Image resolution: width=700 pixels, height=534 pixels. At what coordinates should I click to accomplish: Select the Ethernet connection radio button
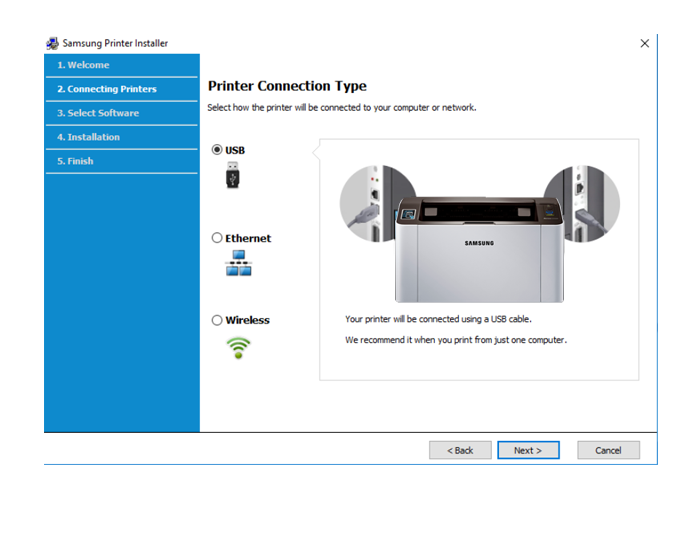click(217, 238)
